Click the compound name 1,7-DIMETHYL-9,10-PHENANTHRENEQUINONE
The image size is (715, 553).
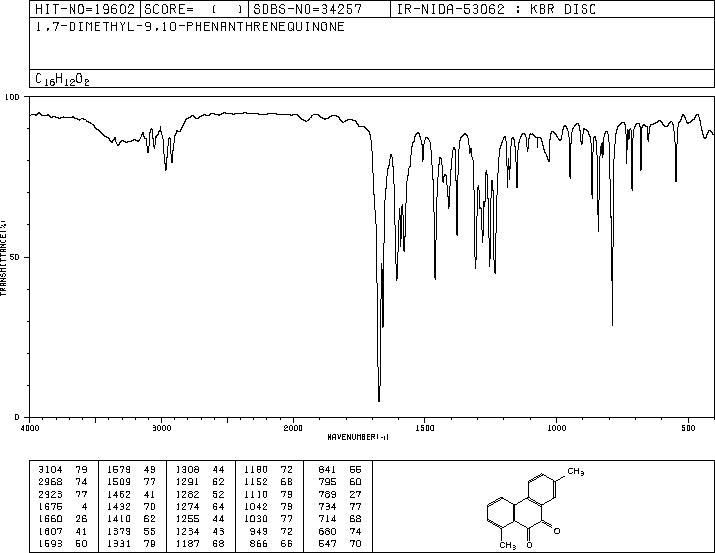[190, 27]
